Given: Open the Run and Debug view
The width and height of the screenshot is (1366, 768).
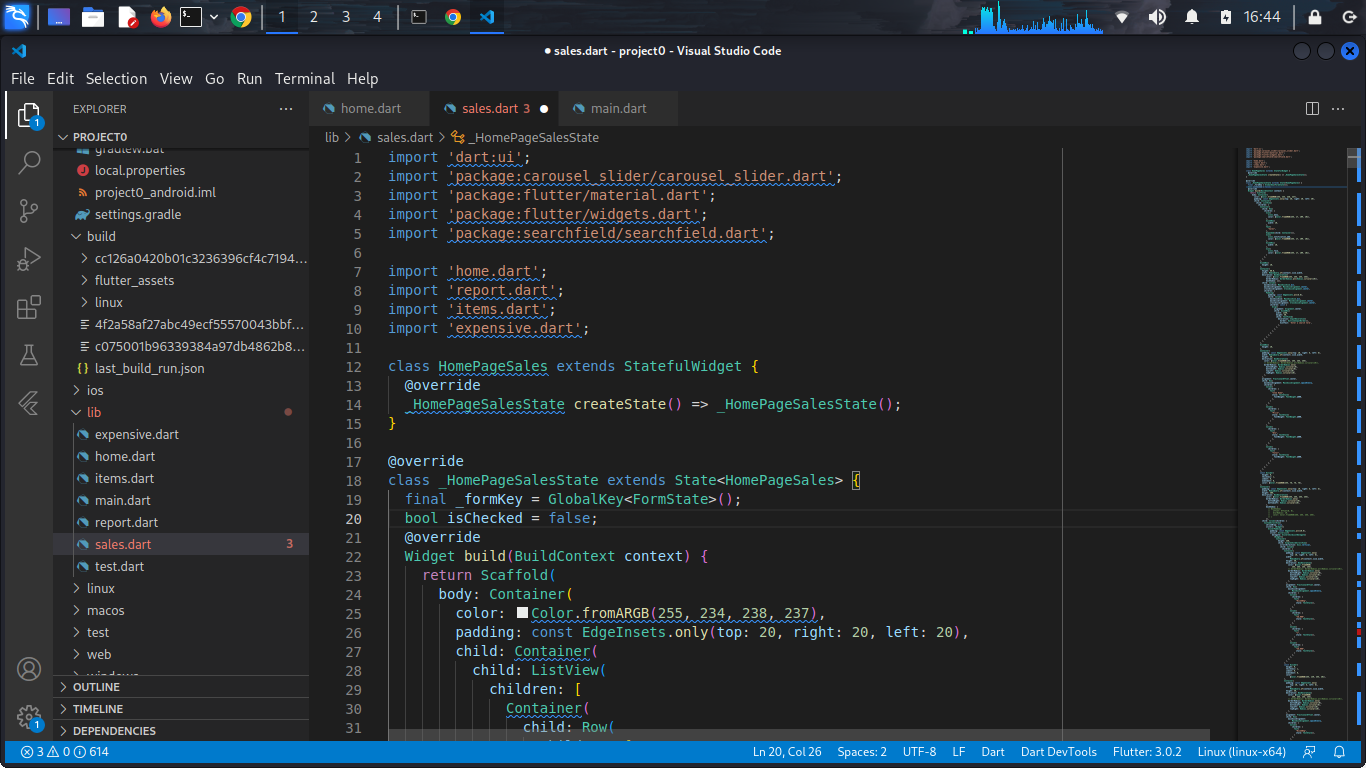Looking at the screenshot, I should (29, 258).
